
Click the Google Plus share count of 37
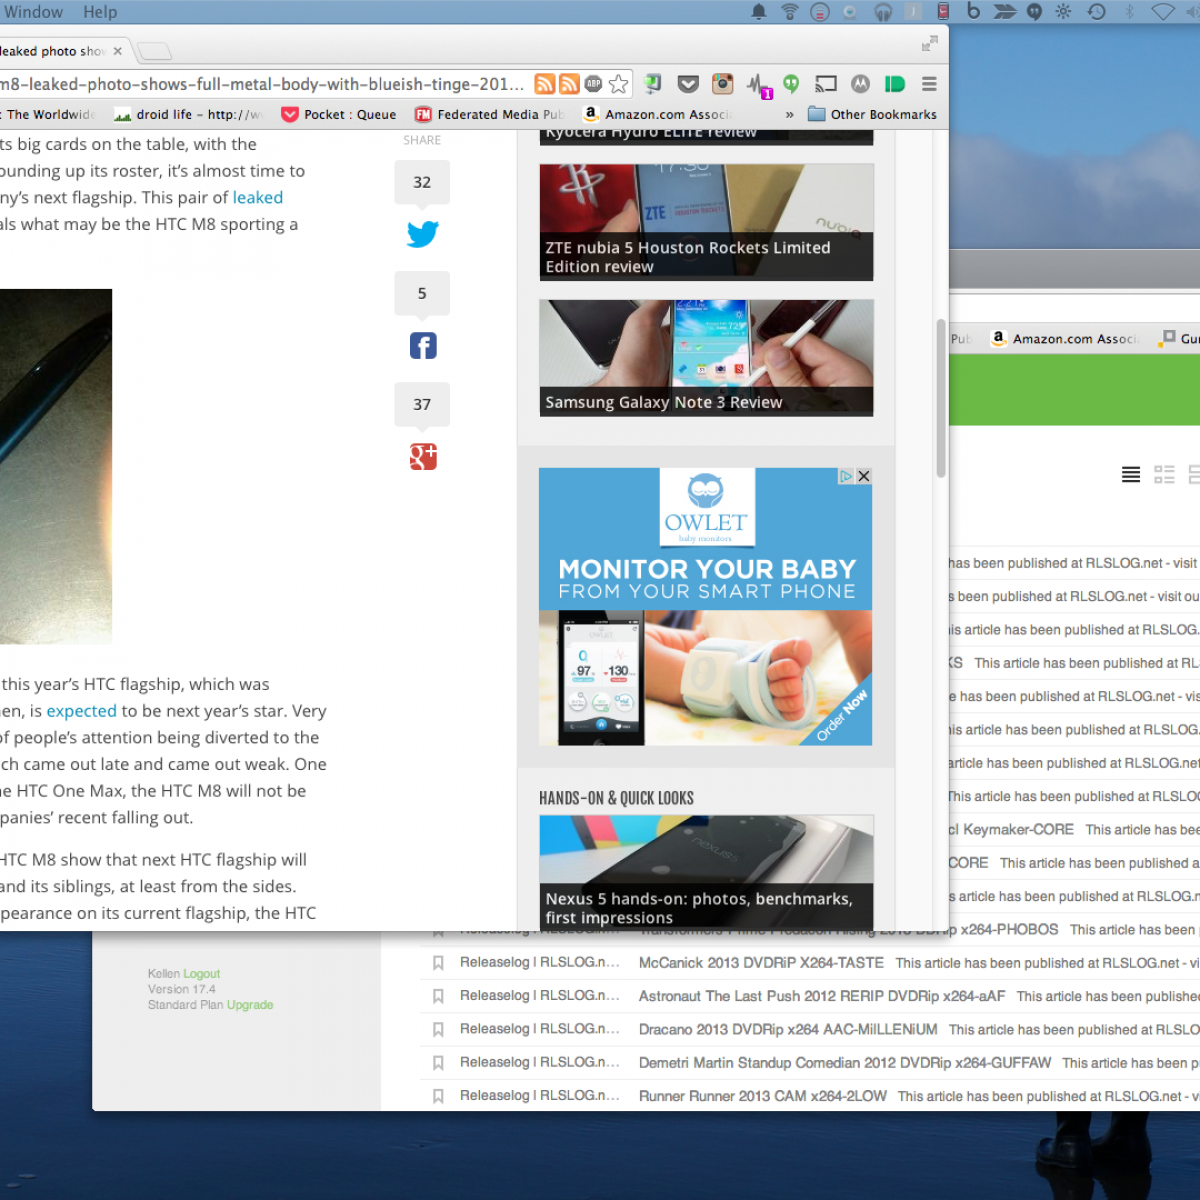(422, 404)
